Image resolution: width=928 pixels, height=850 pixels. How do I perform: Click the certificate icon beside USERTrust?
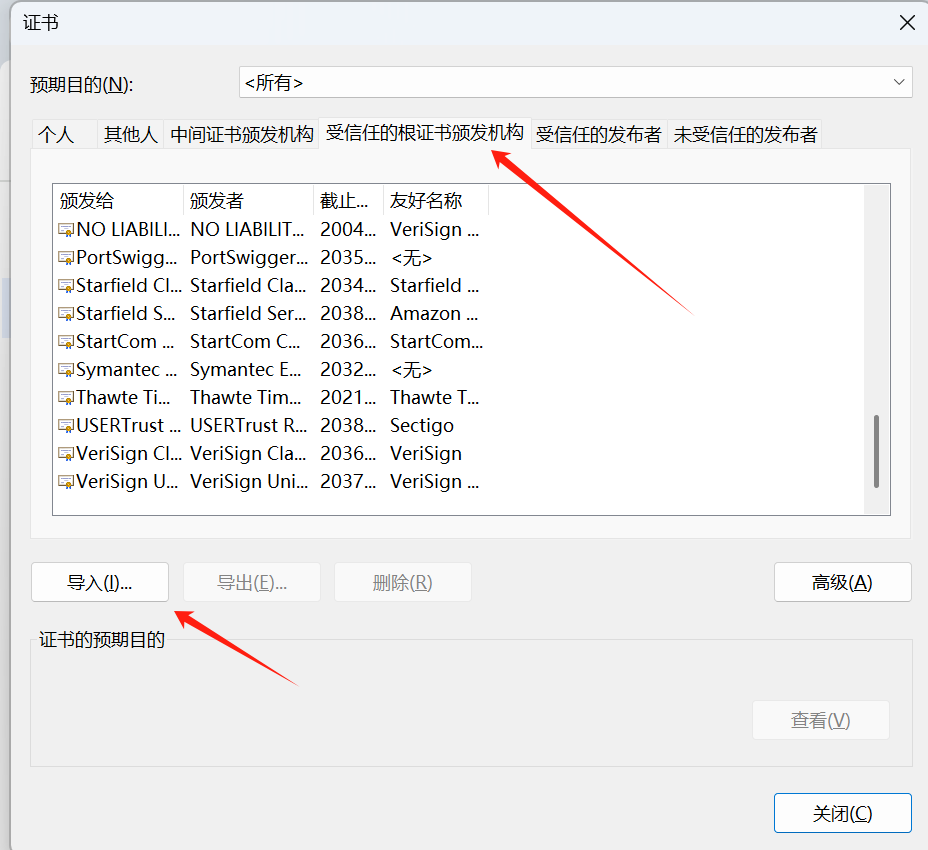pyautogui.click(x=66, y=426)
